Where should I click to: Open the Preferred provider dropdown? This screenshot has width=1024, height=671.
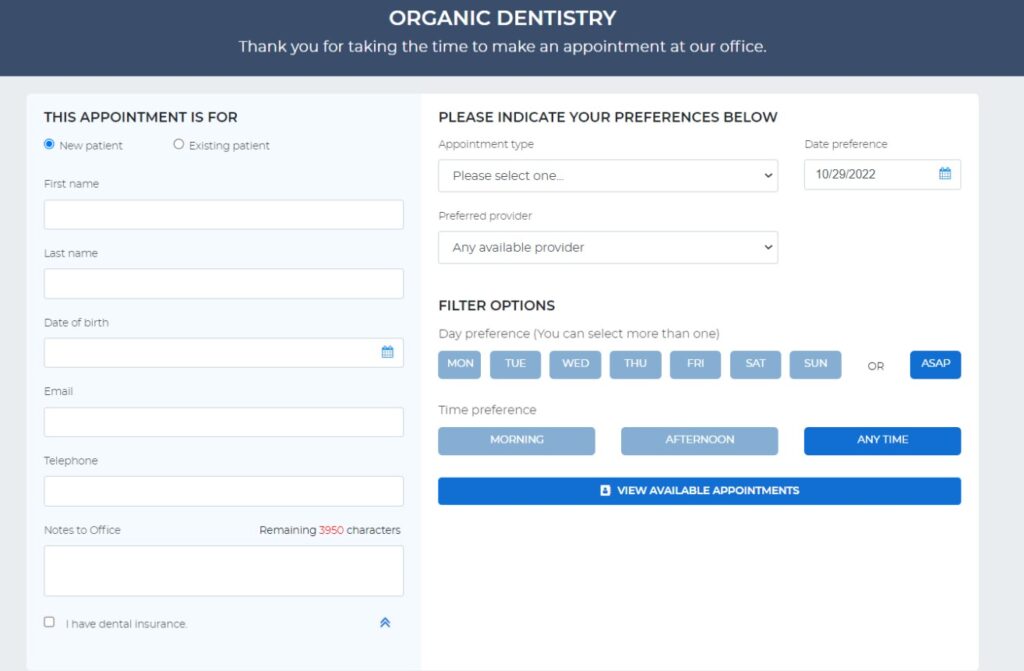[x=607, y=247]
